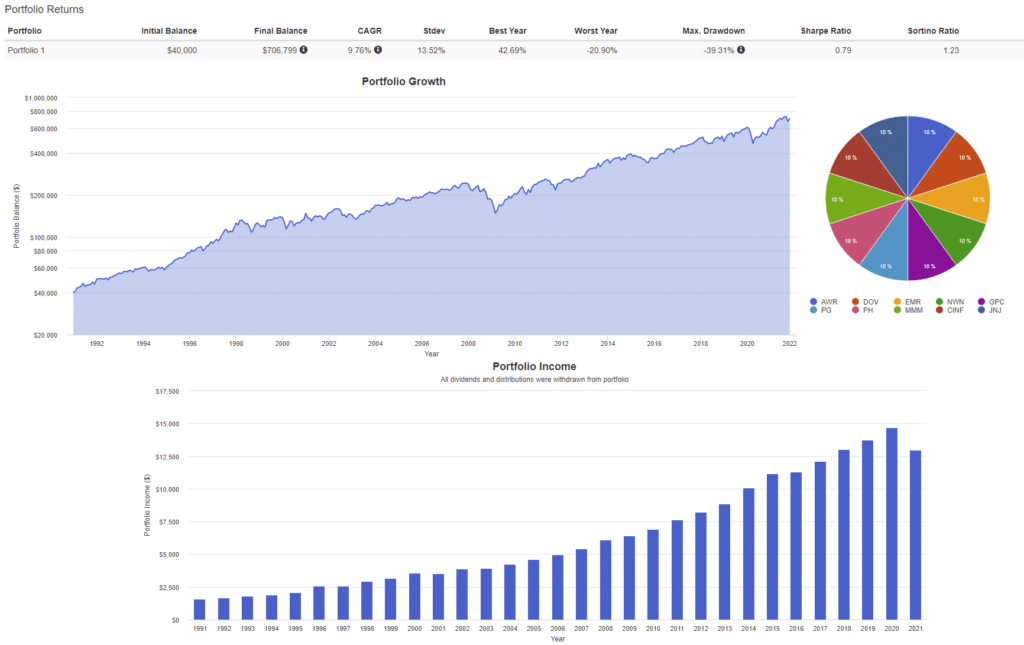Viewport: 1024px width, 645px height.
Task: Click the Sharpe Ratio column header
Action: [826, 30]
